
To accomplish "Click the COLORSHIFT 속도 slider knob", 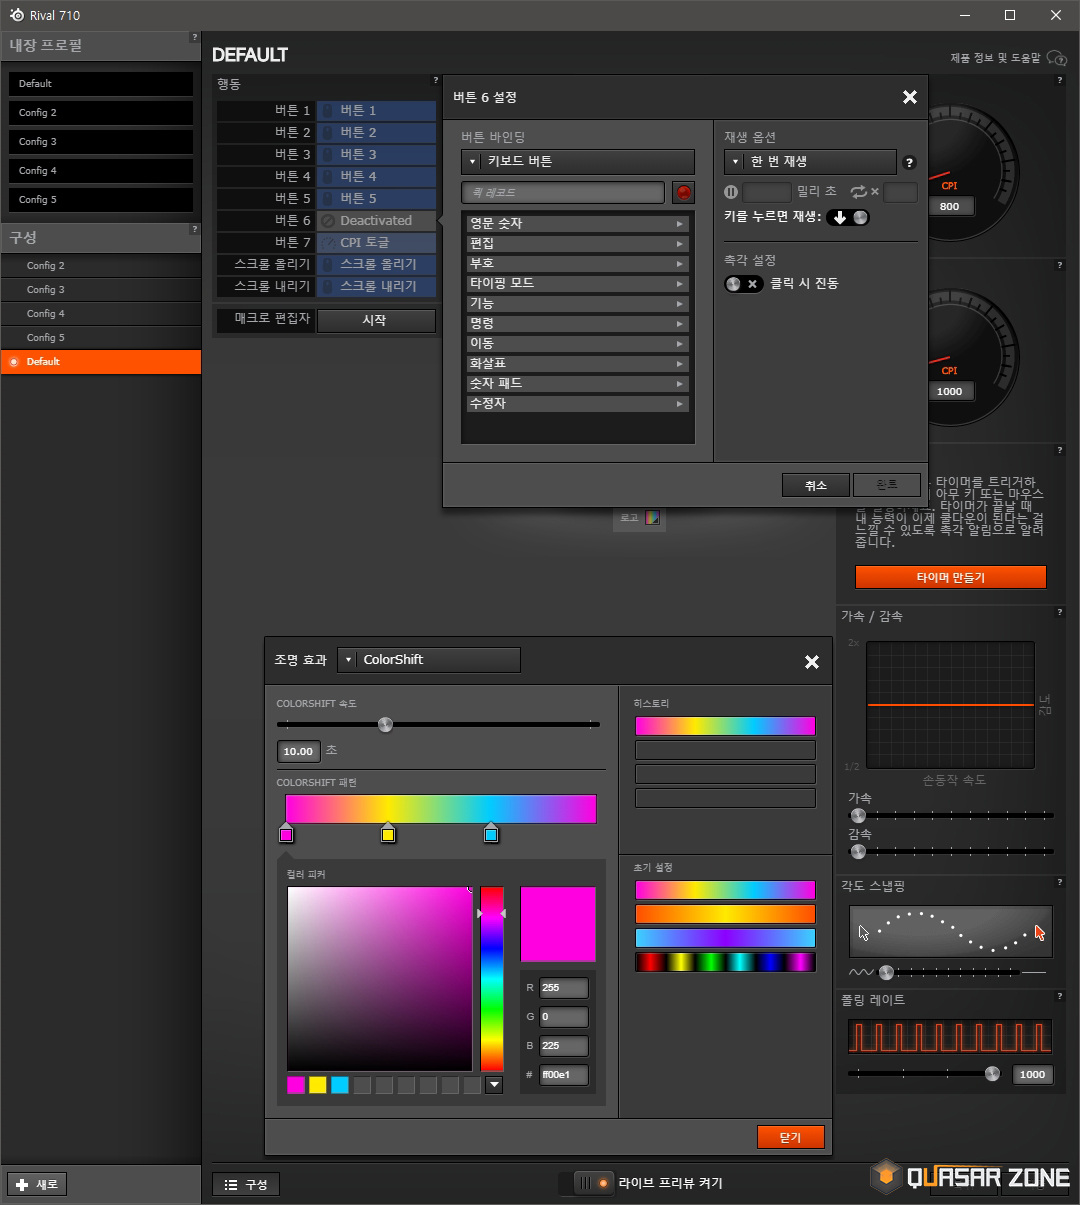I will 385,724.
